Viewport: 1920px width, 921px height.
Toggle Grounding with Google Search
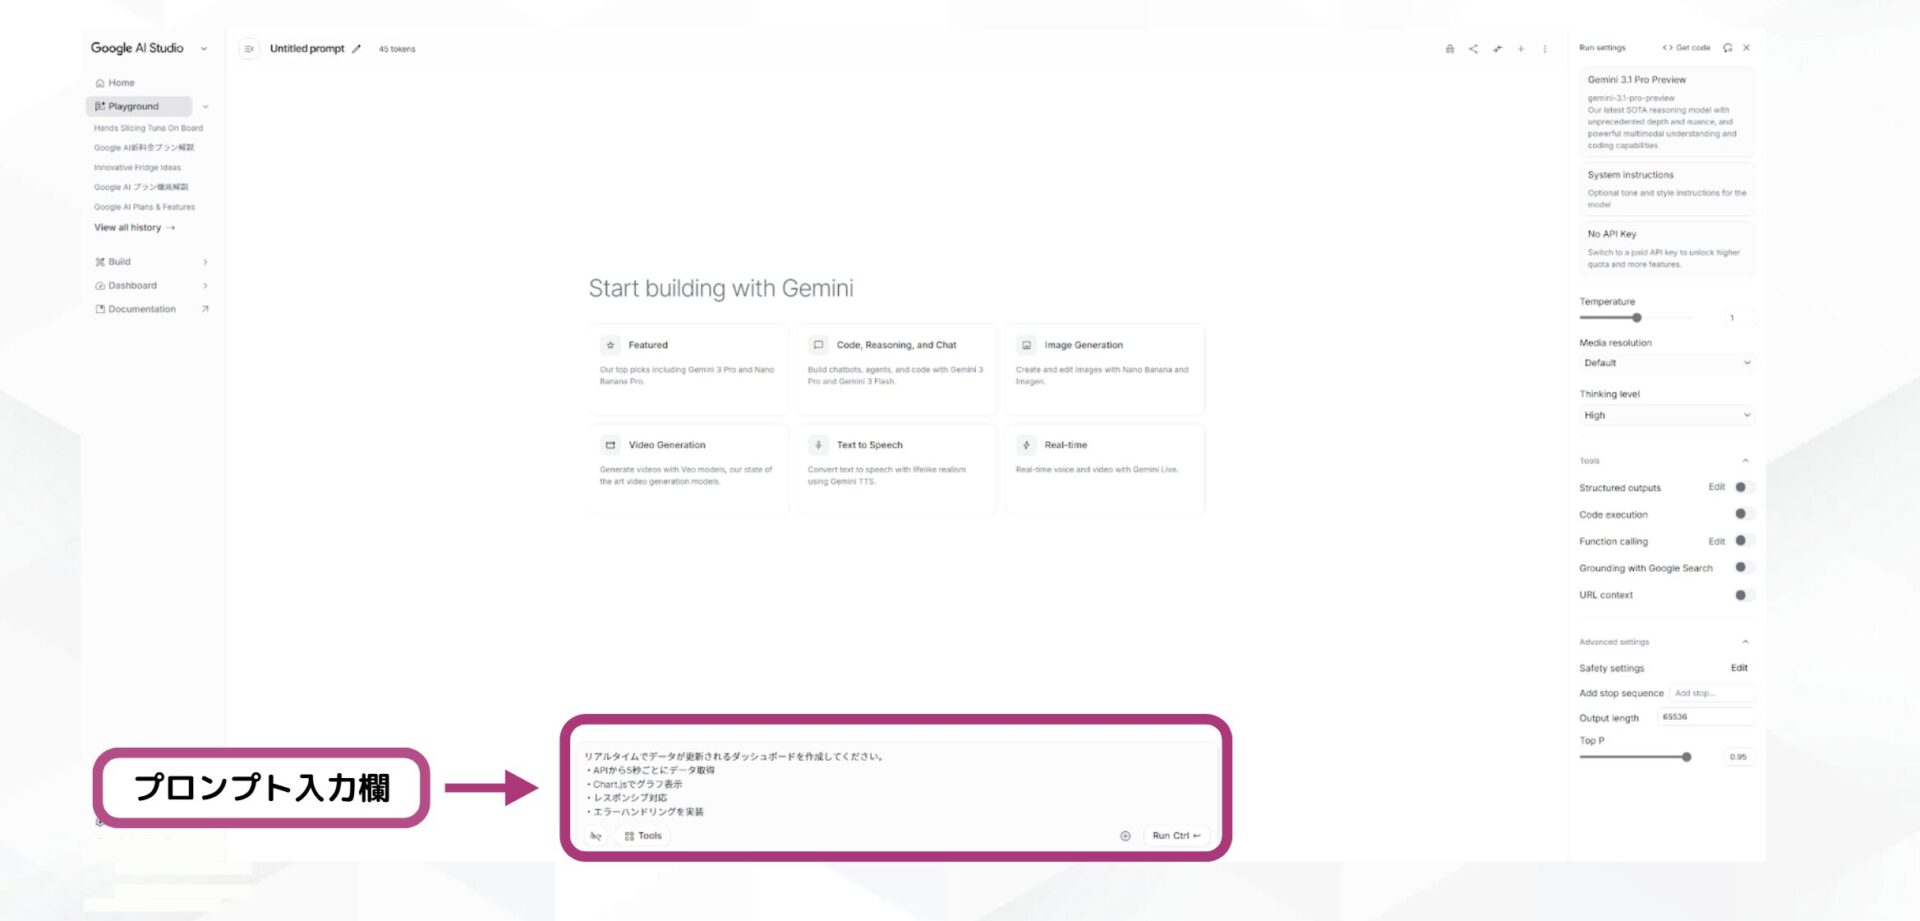(x=1741, y=567)
